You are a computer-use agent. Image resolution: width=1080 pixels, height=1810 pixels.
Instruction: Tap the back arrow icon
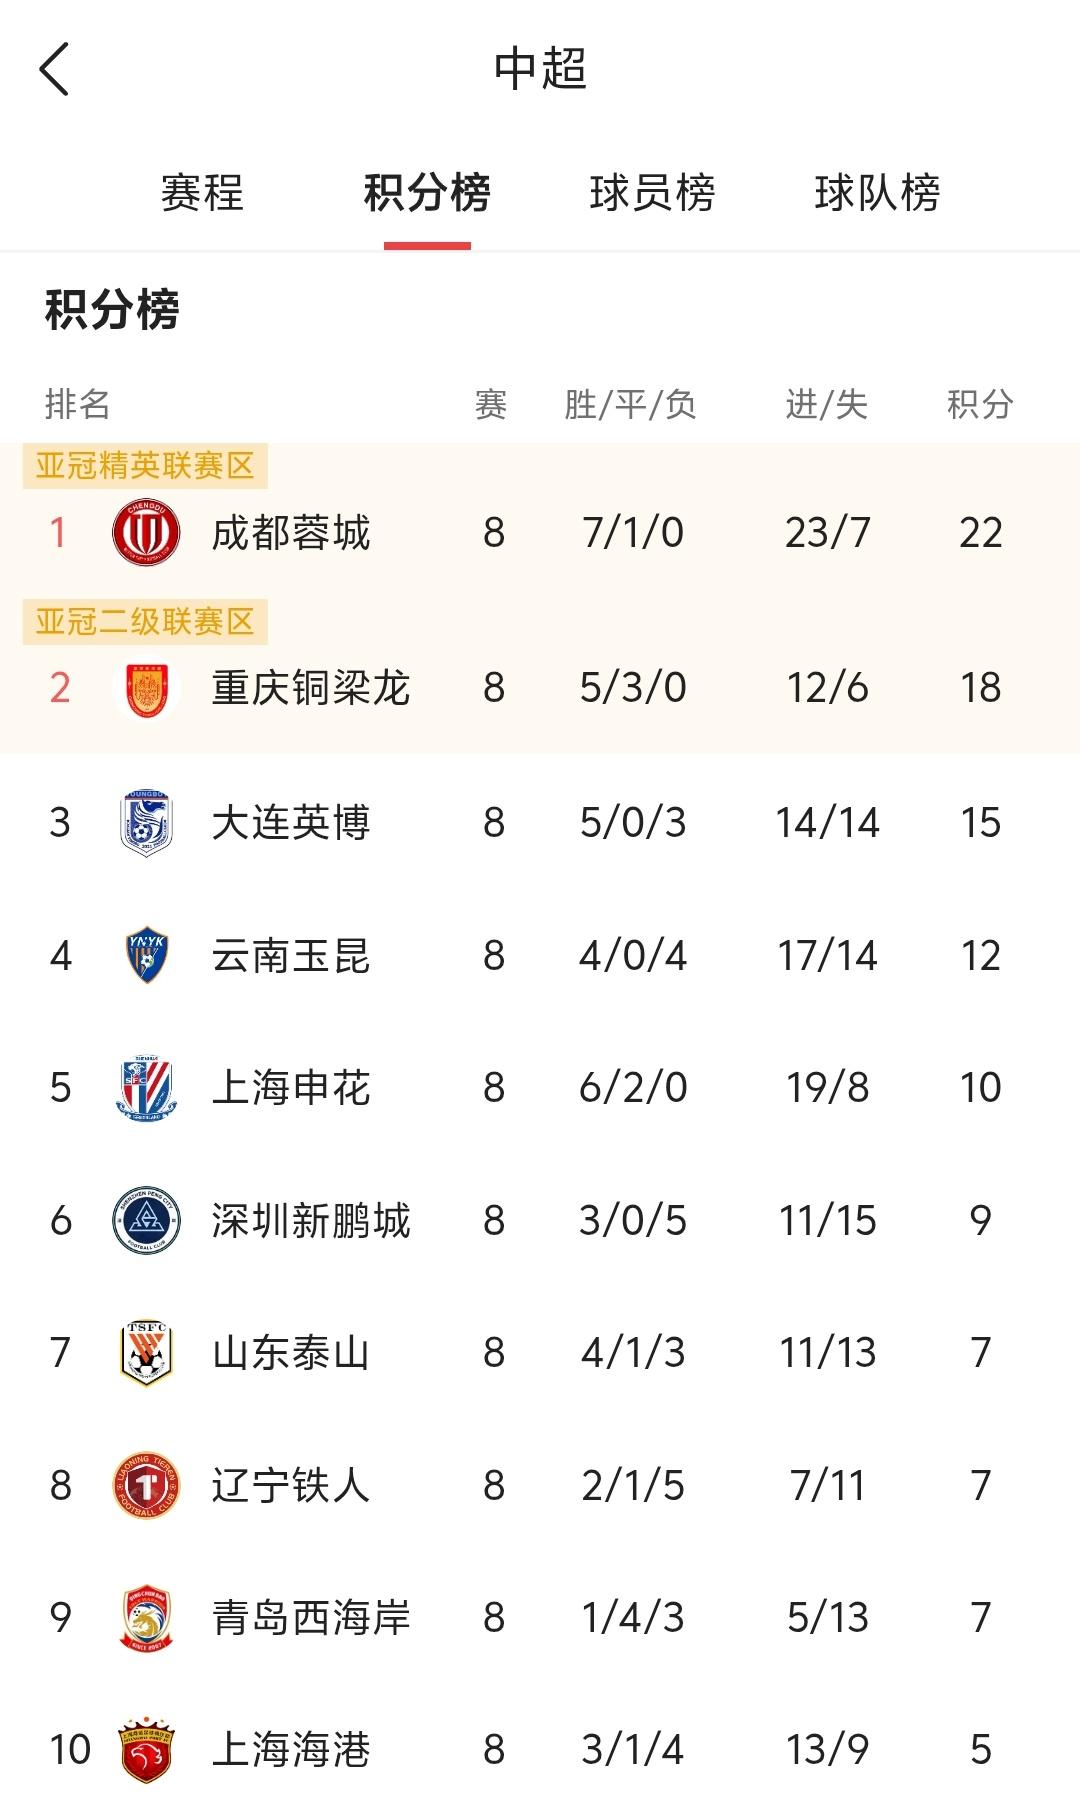tap(54, 69)
